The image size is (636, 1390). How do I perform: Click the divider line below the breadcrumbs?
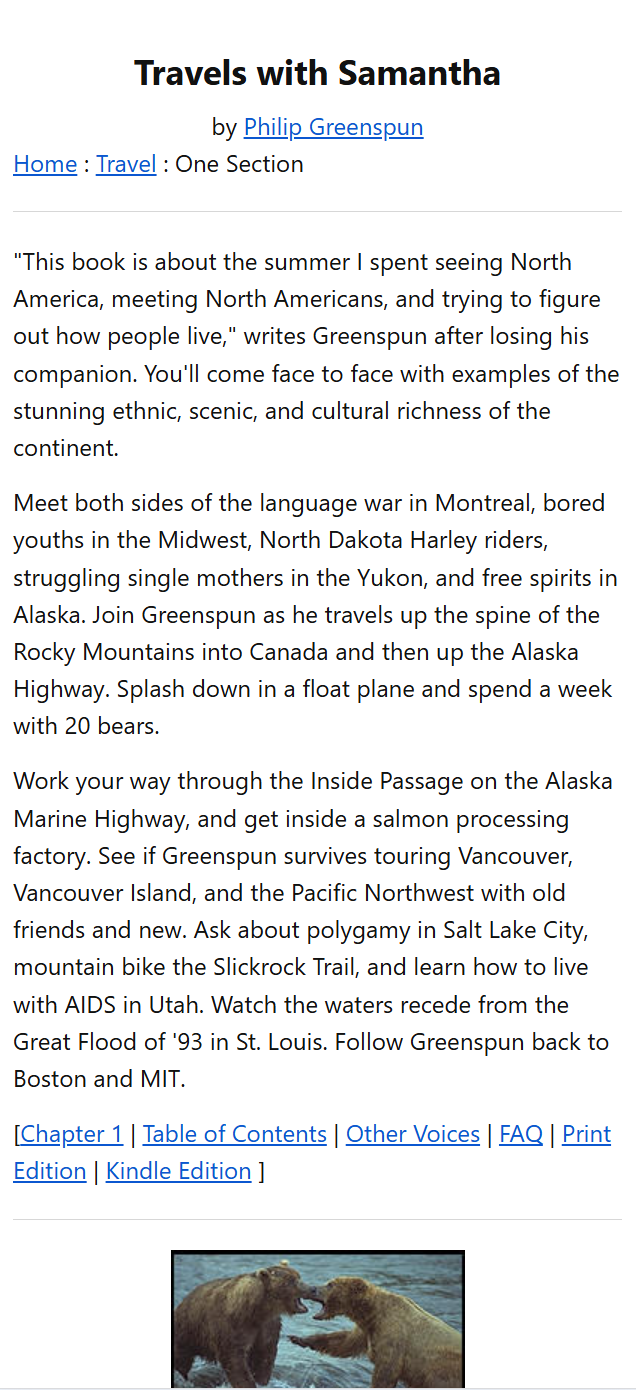[x=318, y=212]
